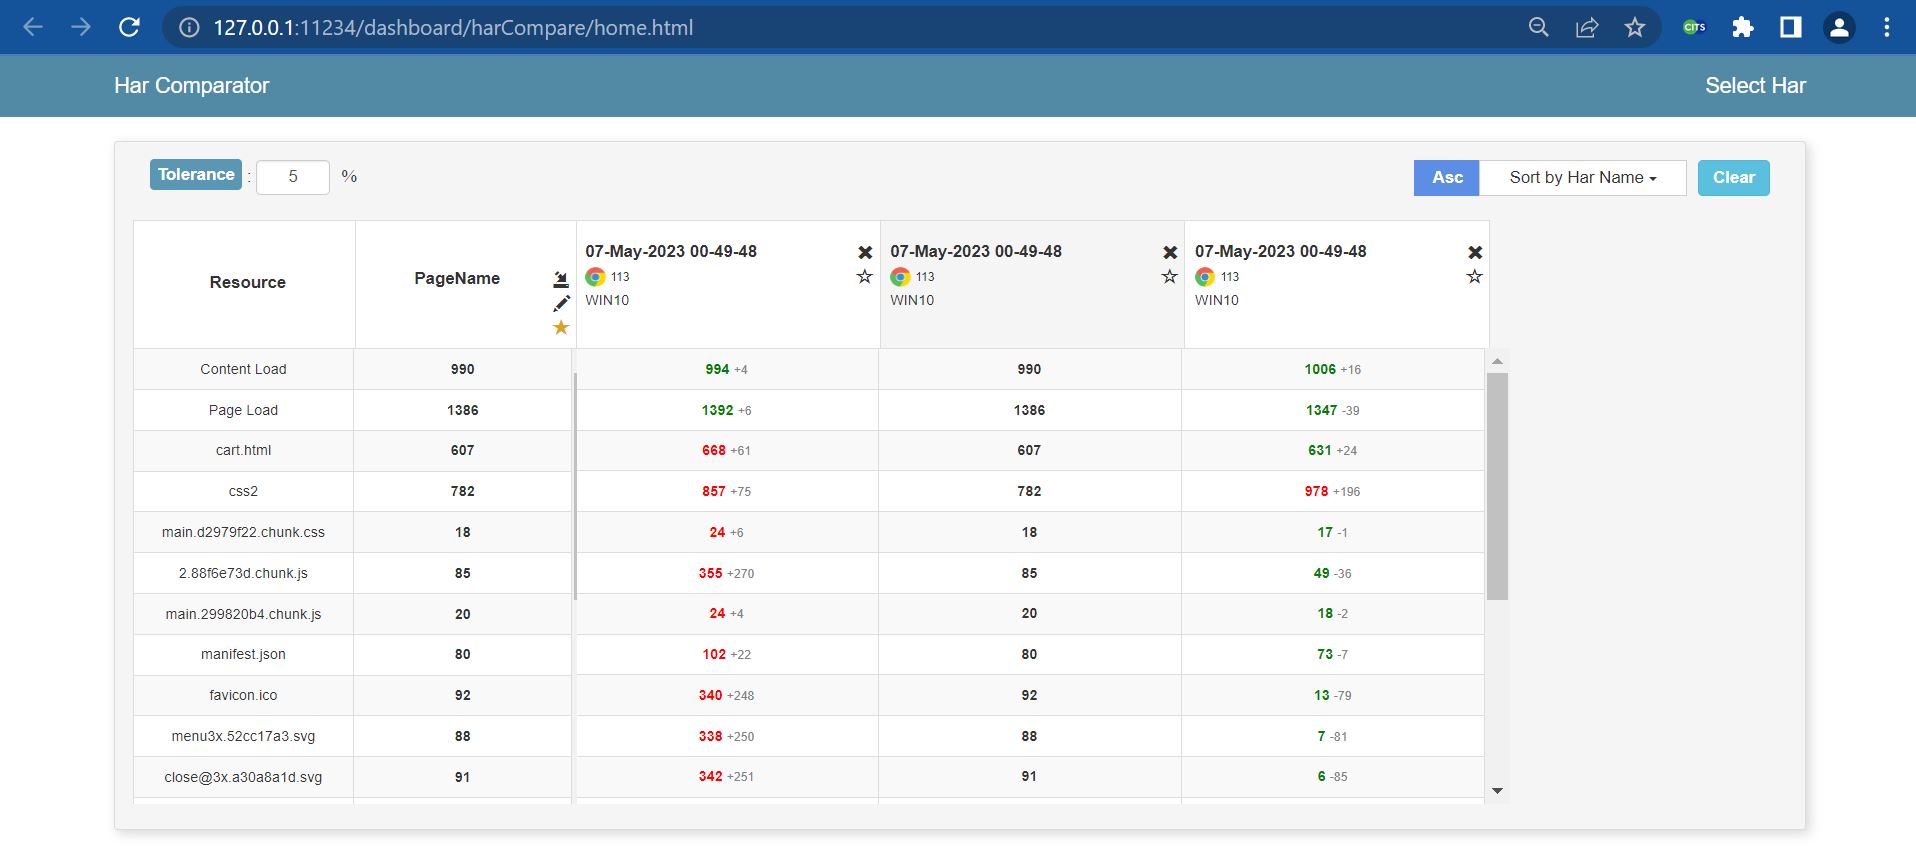The height and width of the screenshot is (863, 1916).
Task: Click the 978 +196 css2 value
Action: click(1332, 492)
